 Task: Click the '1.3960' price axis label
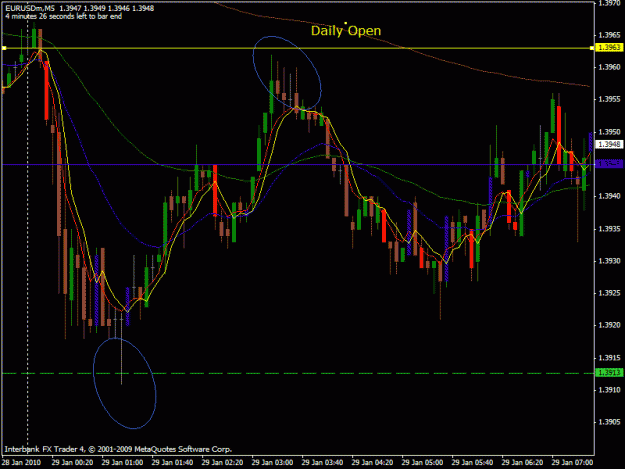610,67
